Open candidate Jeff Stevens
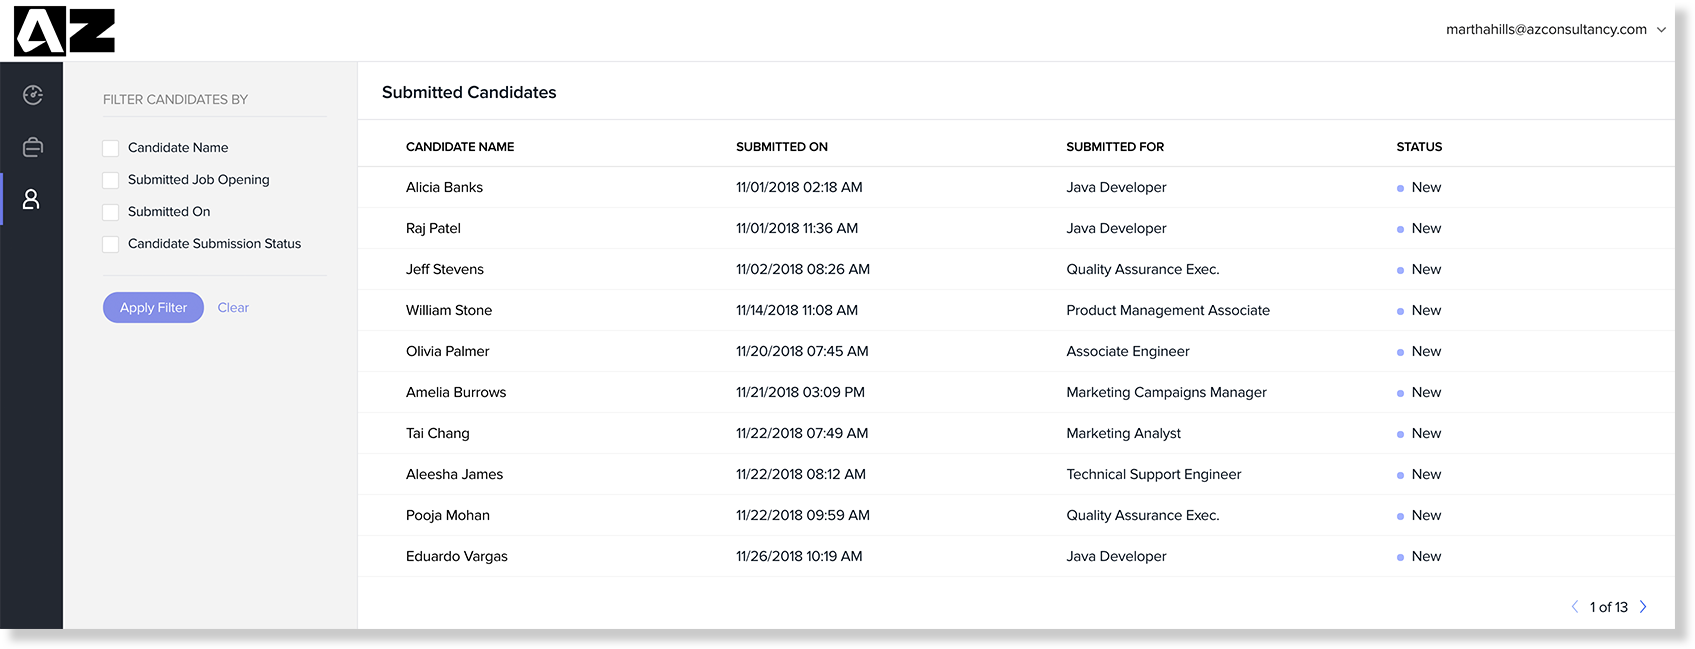This screenshot has width=1695, height=649. pos(445,269)
